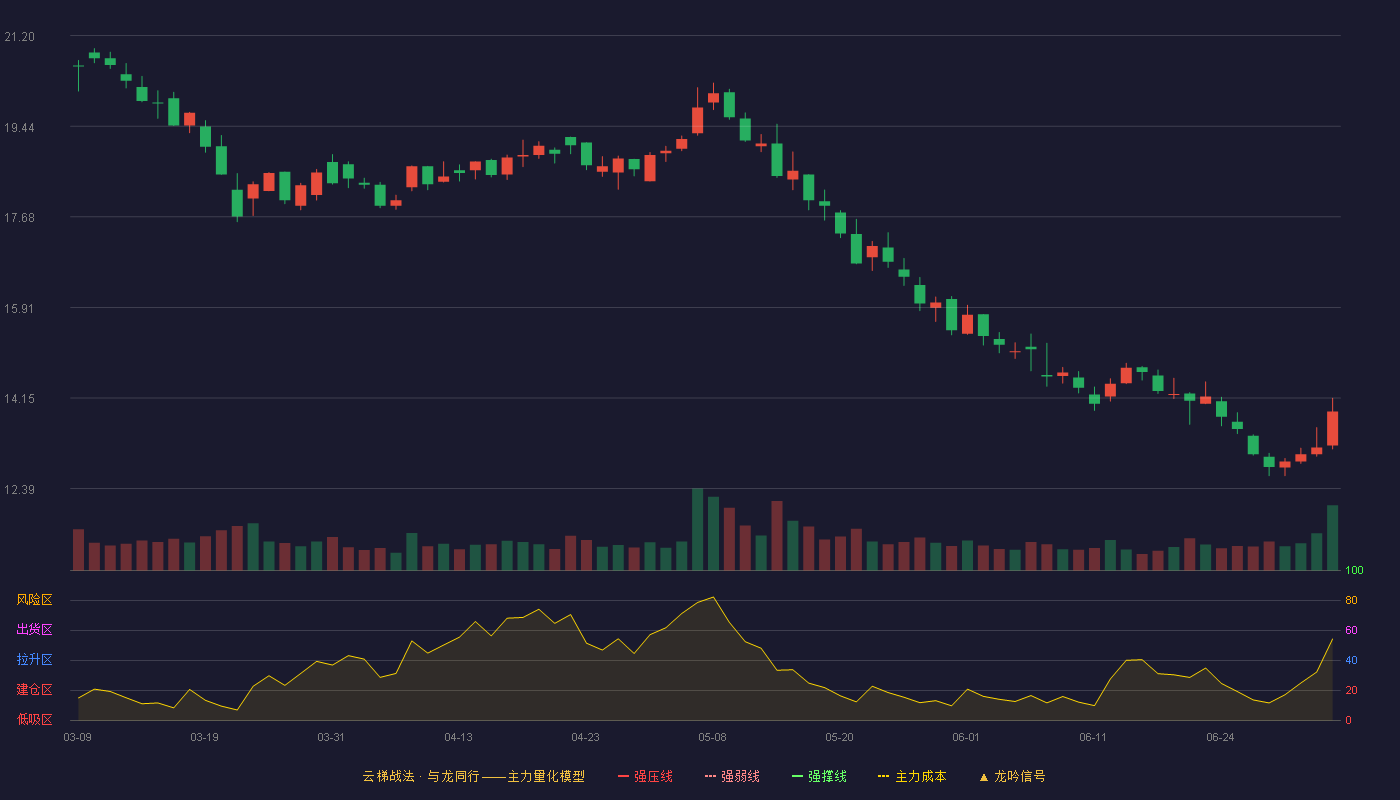Toggle the 主力成本 legend entry

coord(912,776)
